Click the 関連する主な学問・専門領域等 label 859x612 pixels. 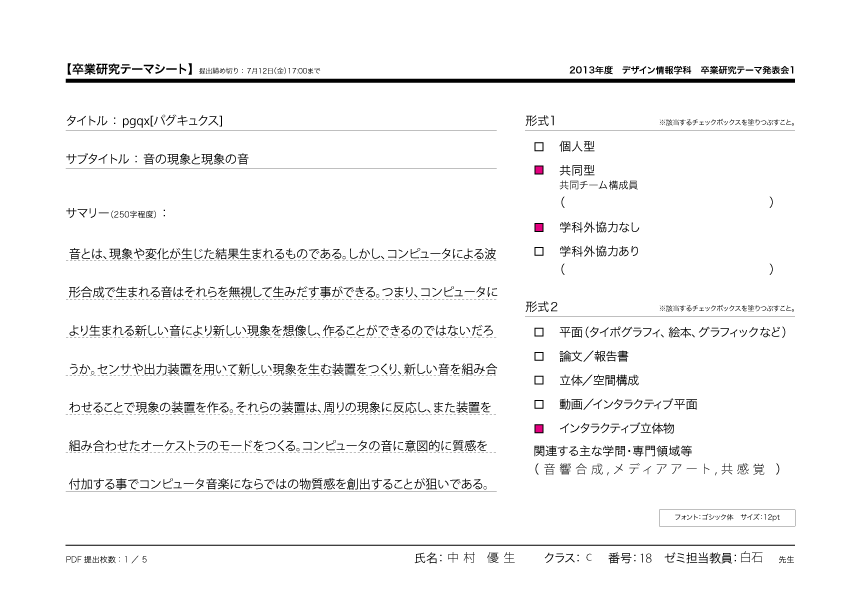pos(612,451)
